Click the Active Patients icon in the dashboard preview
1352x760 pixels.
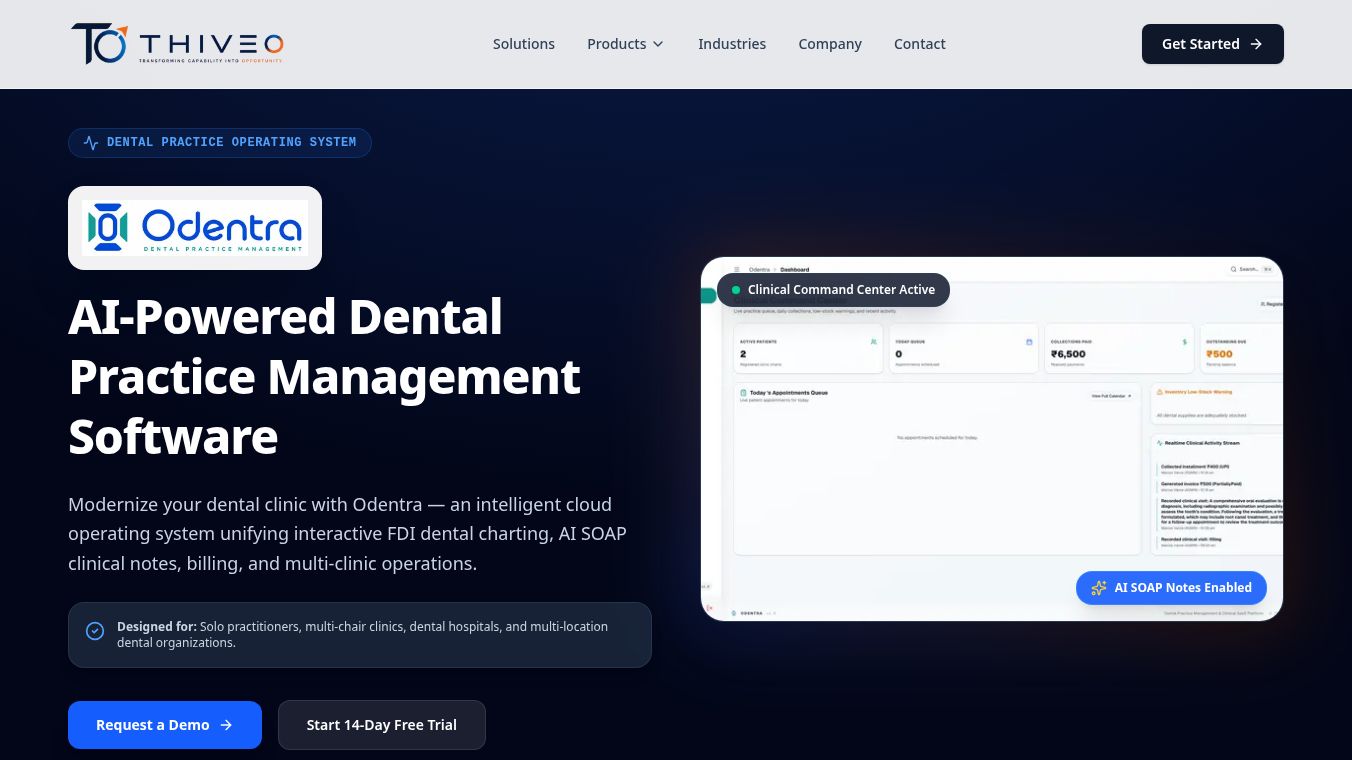(x=873, y=342)
